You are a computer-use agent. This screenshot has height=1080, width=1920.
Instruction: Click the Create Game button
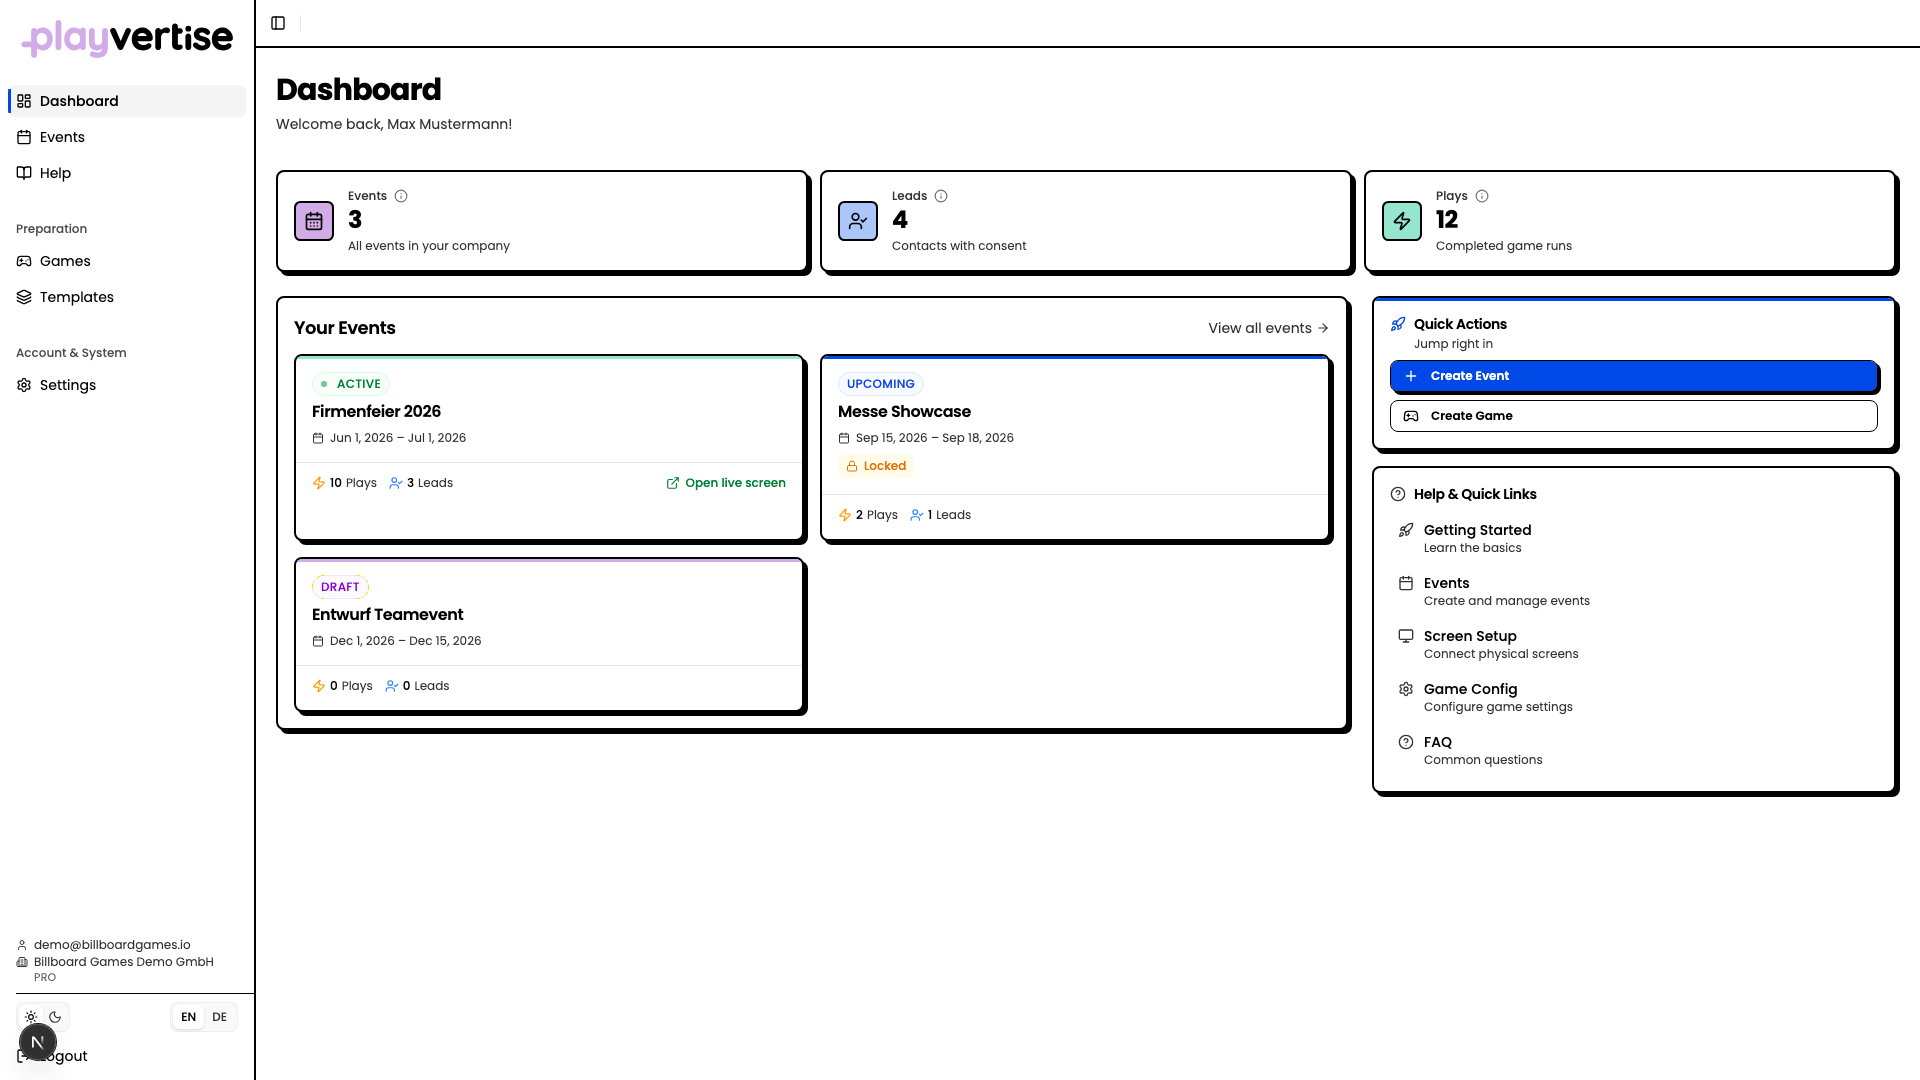[1634, 416]
